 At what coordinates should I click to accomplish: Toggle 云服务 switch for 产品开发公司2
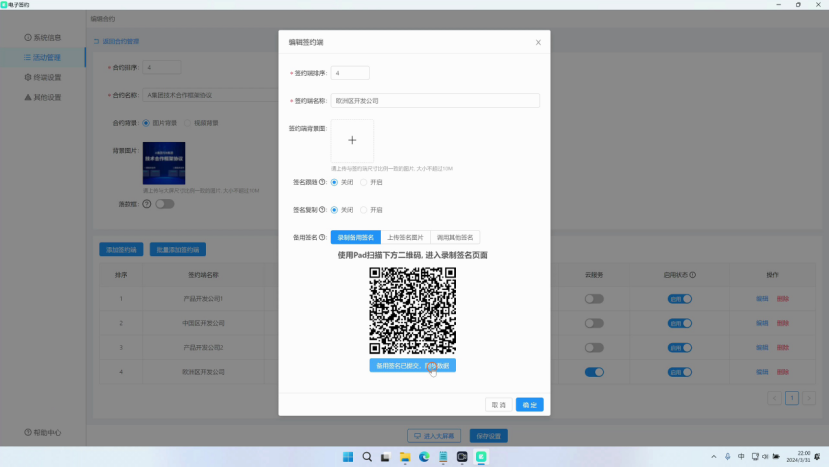coord(594,347)
